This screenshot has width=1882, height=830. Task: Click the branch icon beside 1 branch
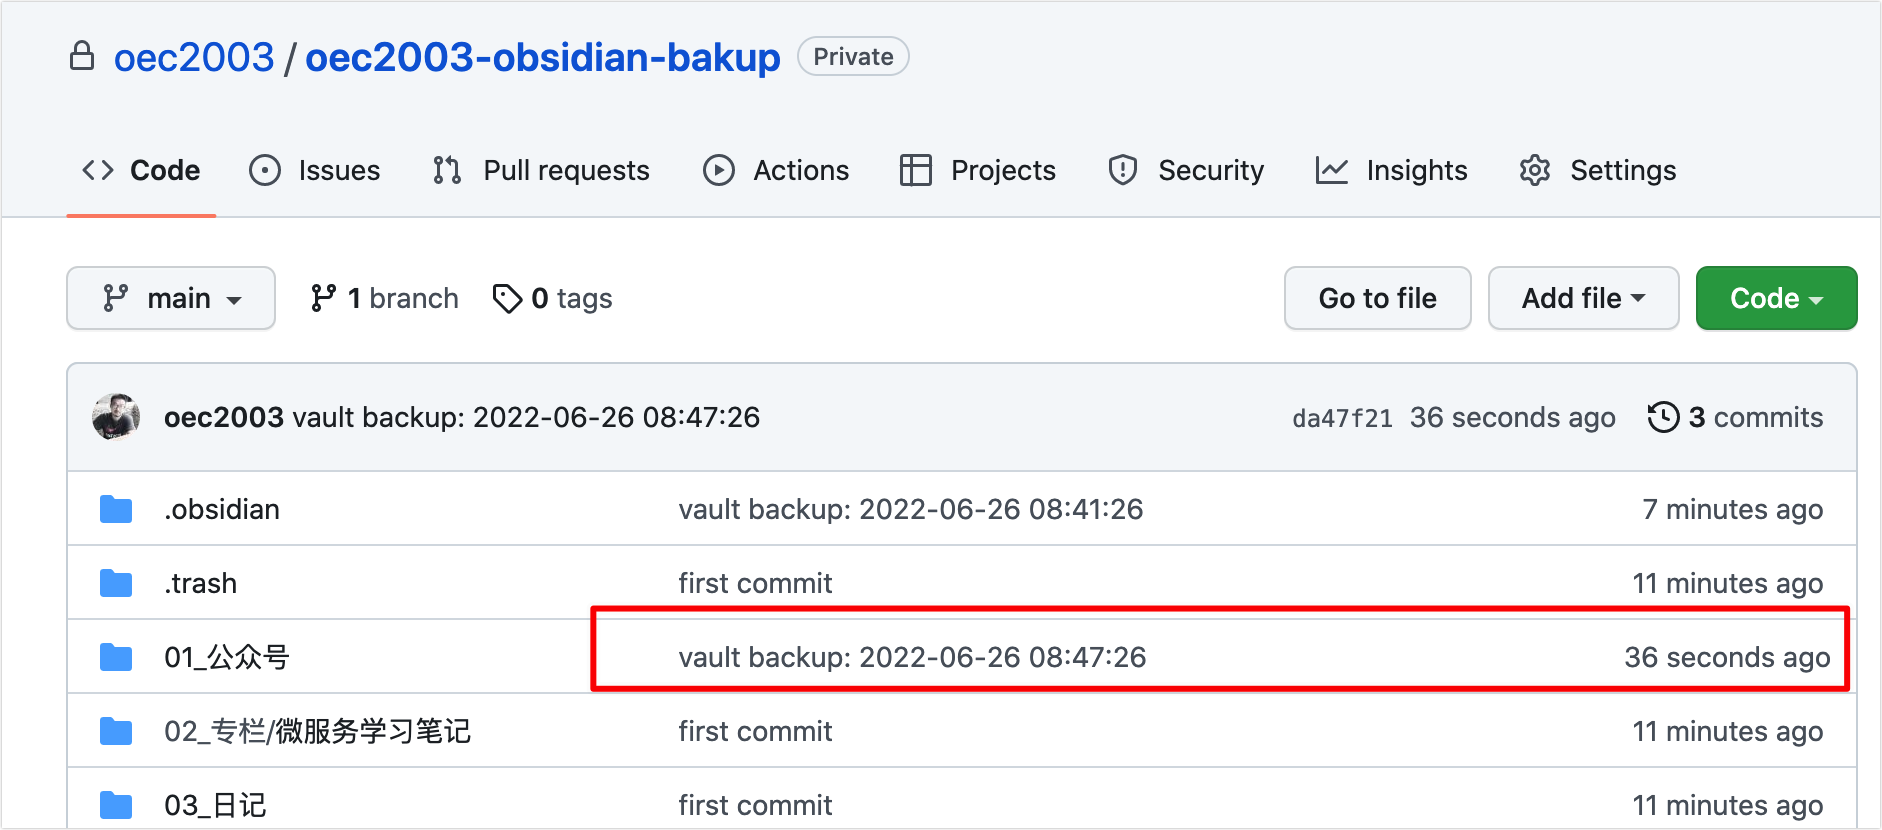pos(323,298)
